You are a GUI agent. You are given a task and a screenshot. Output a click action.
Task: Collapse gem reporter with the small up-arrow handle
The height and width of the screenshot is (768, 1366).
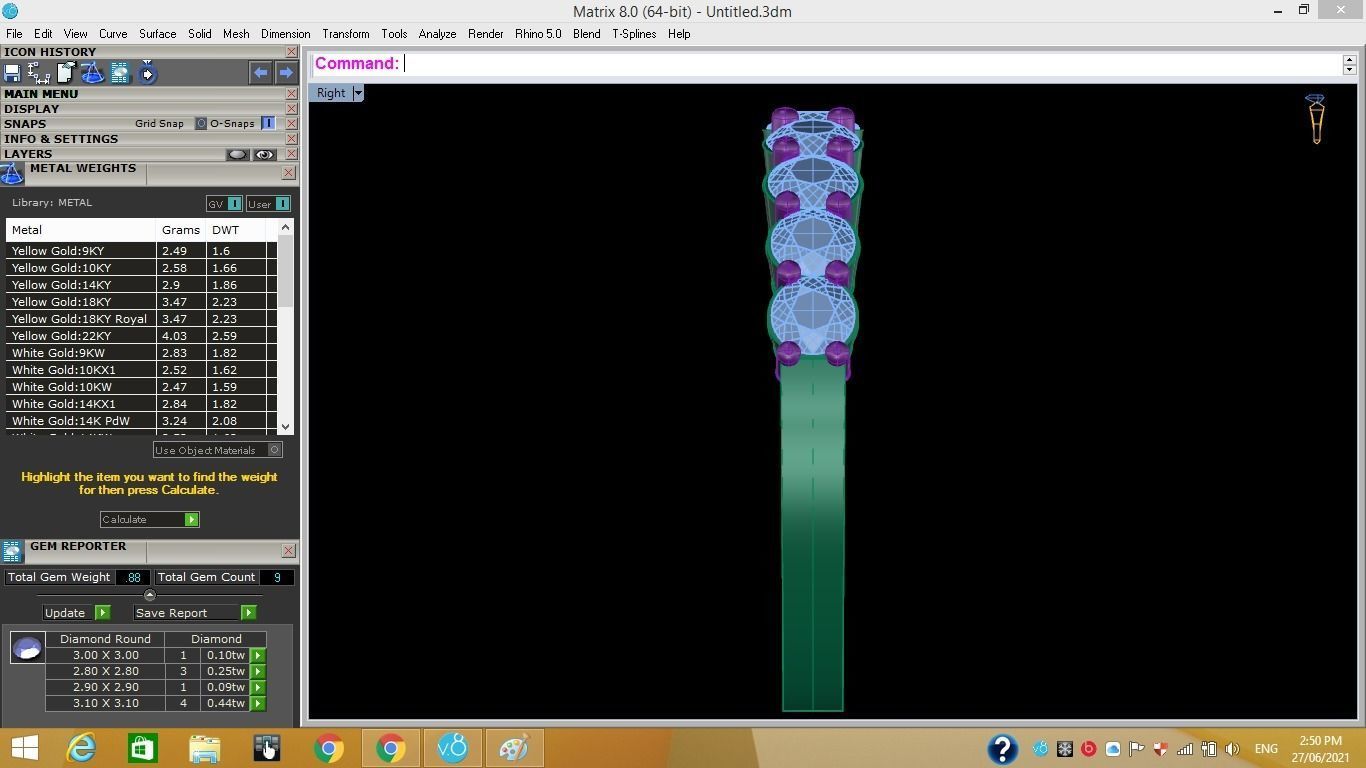[149, 596]
